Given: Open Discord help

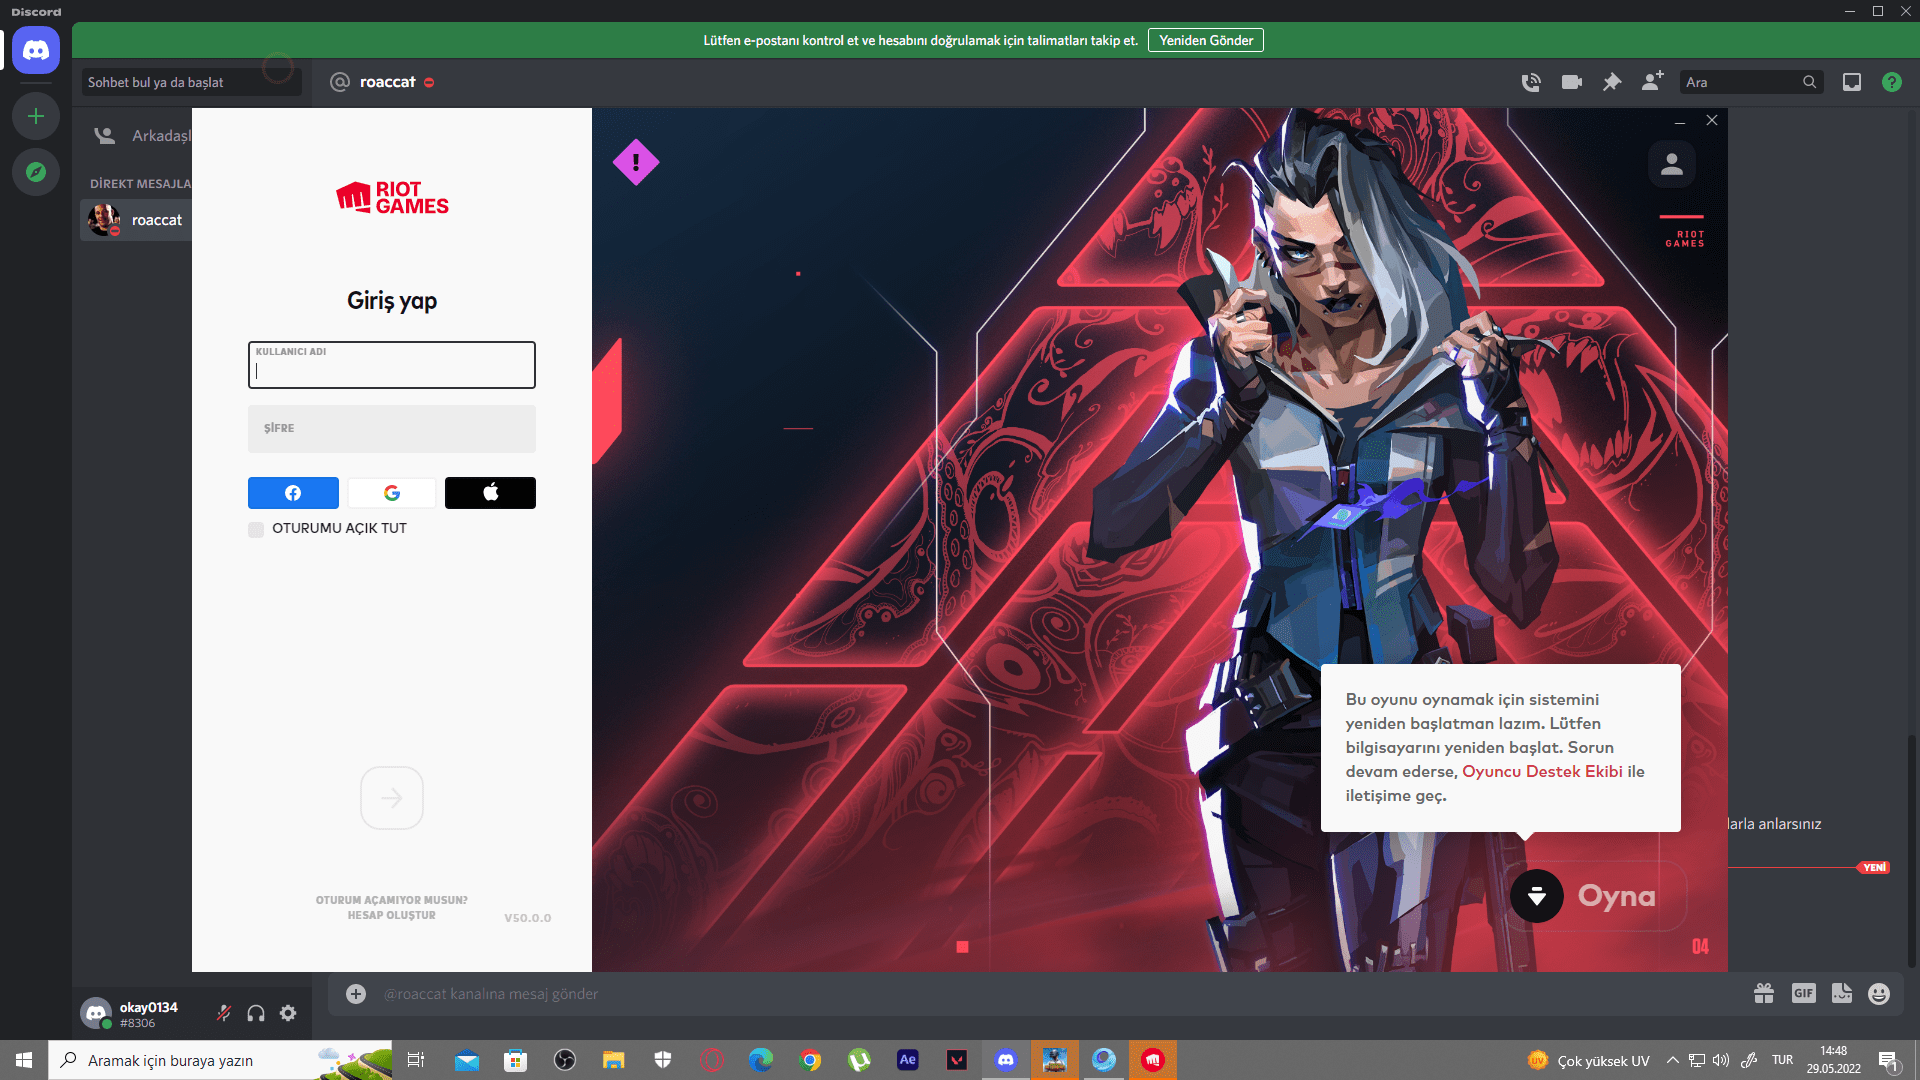Looking at the screenshot, I should [1892, 82].
